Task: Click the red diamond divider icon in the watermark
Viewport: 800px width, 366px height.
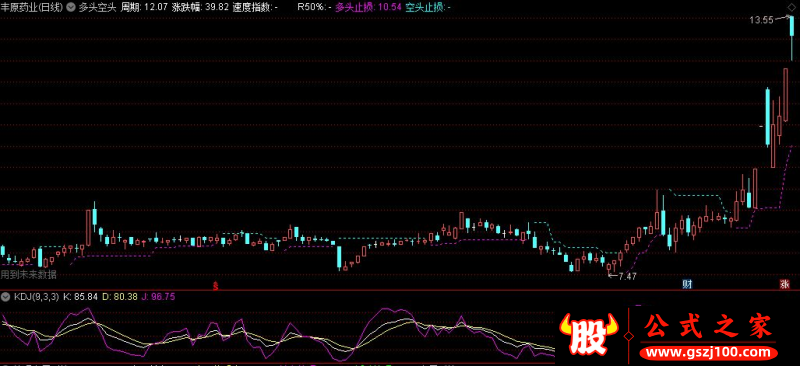Action: coord(629,335)
